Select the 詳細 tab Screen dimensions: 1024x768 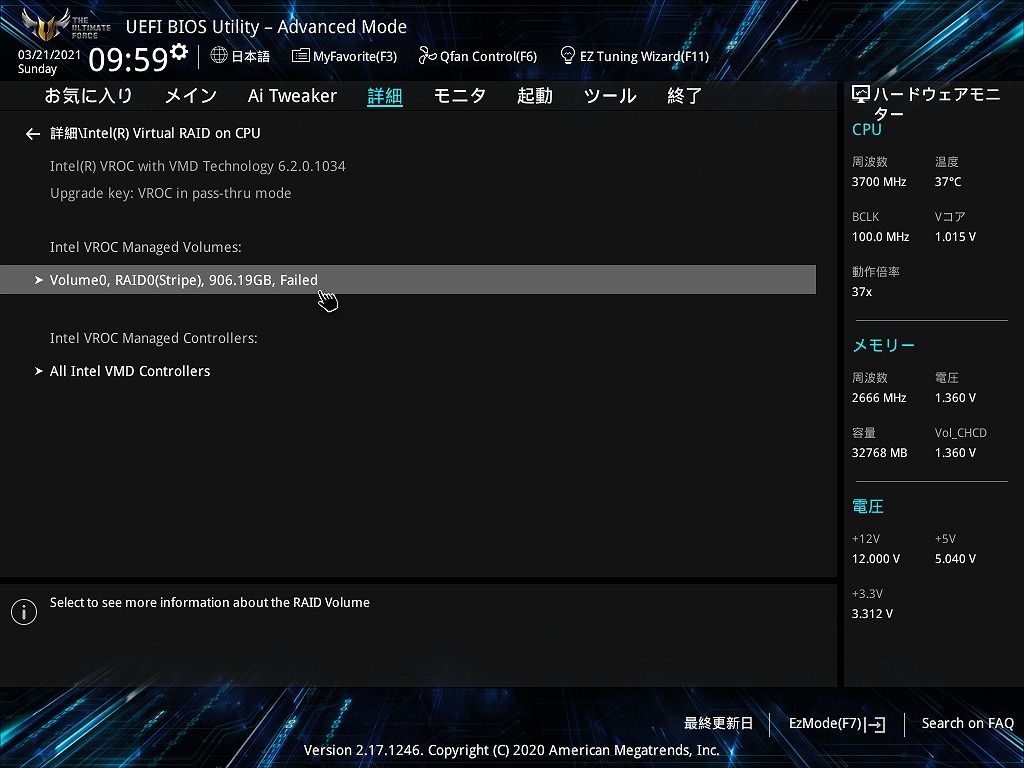(385, 96)
